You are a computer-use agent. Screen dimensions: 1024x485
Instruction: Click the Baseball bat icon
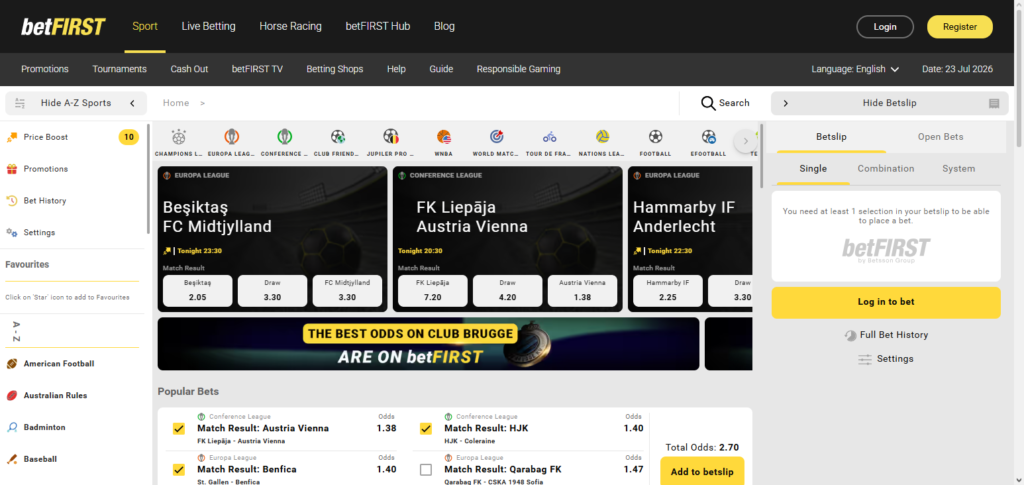(11, 459)
